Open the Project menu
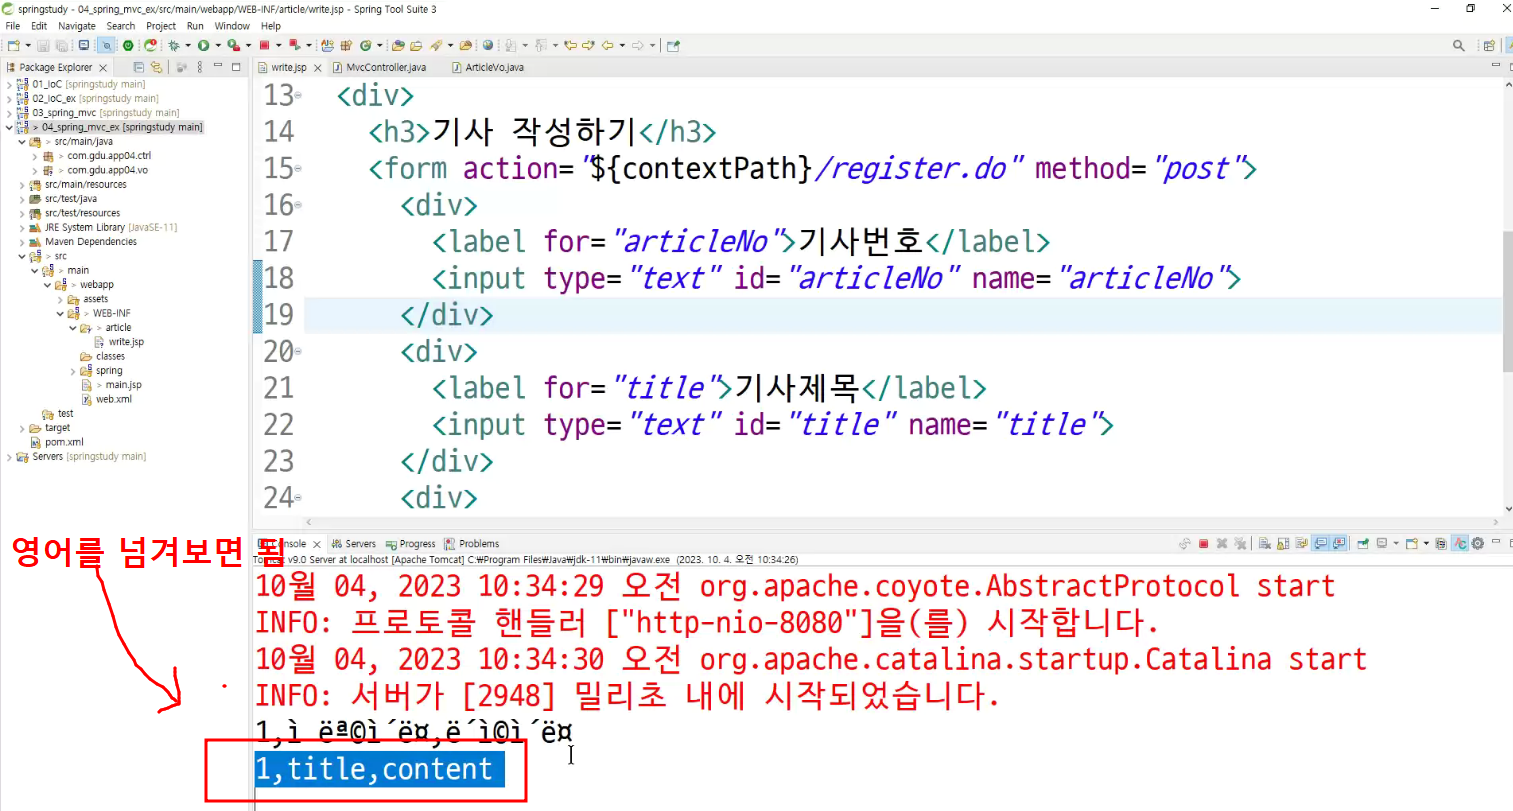This screenshot has height=811, width=1513. pyautogui.click(x=161, y=26)
